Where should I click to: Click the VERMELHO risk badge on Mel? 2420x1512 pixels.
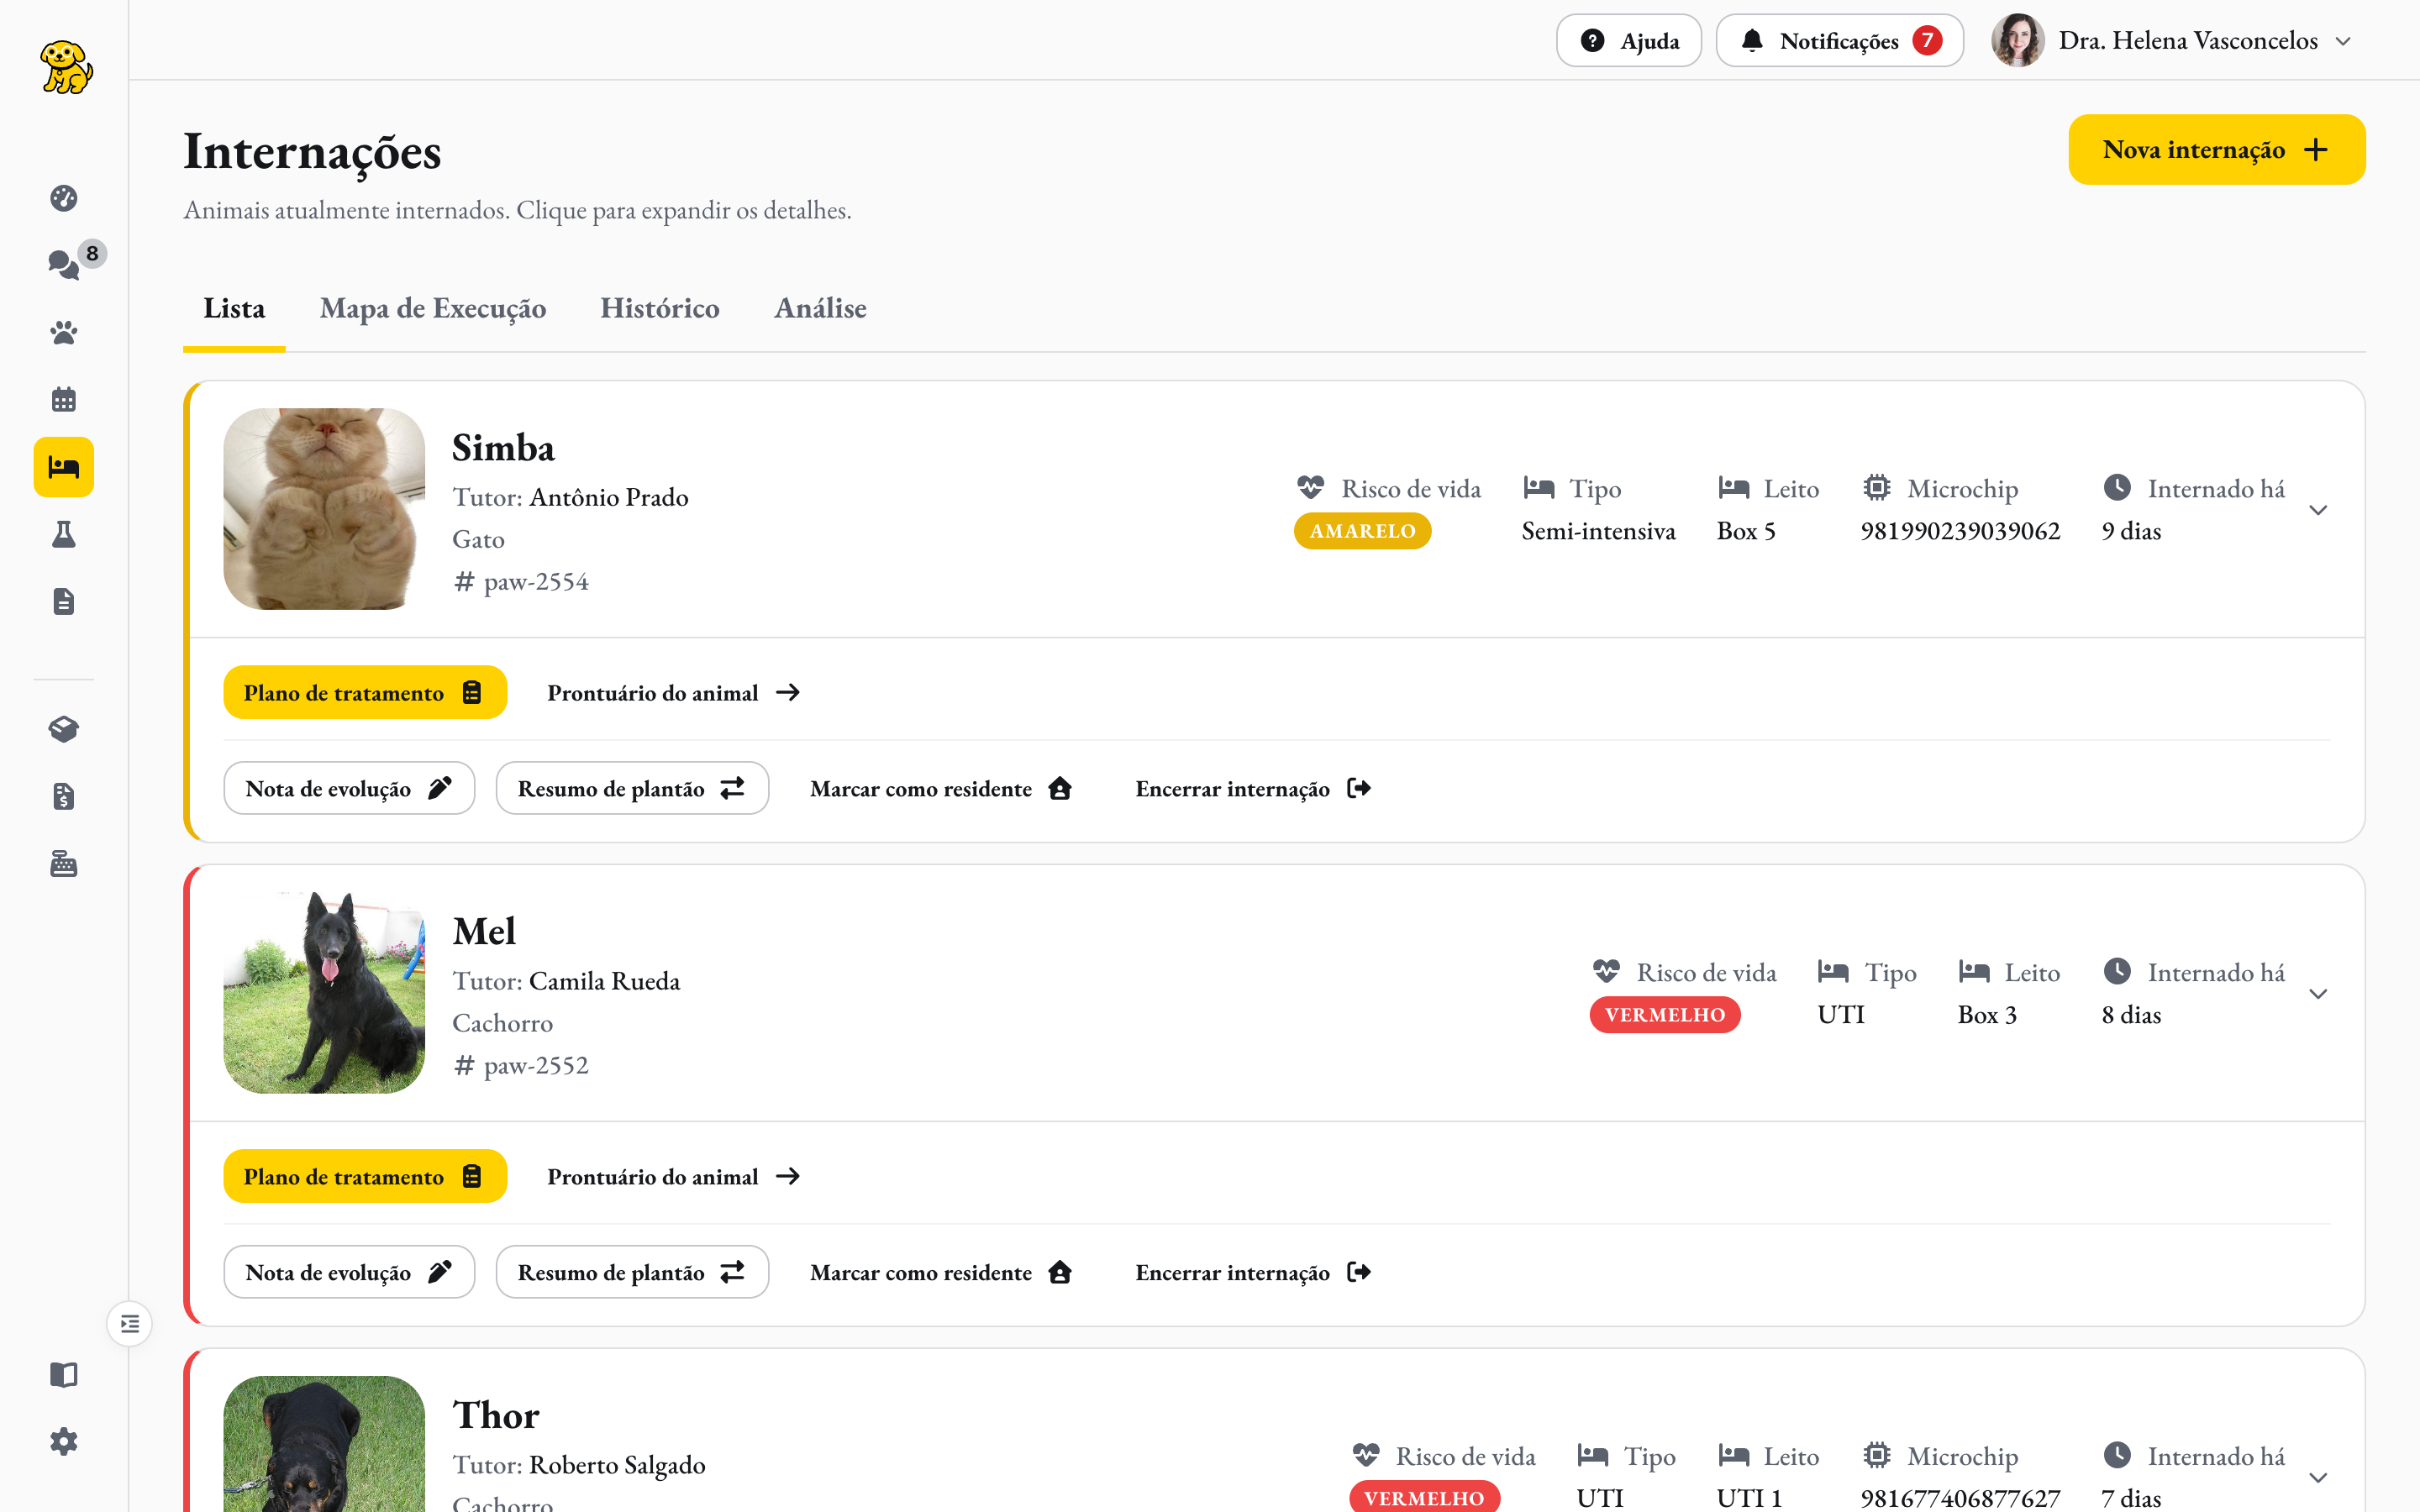pyautogui.click(x=1665, y=1015)
